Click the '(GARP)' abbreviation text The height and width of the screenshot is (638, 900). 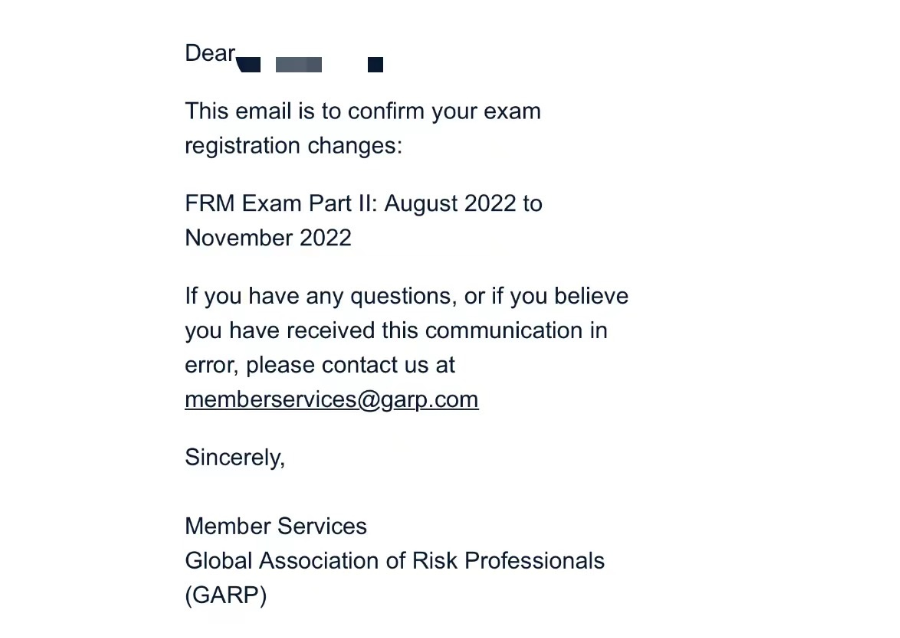click(x=226, y=596)
